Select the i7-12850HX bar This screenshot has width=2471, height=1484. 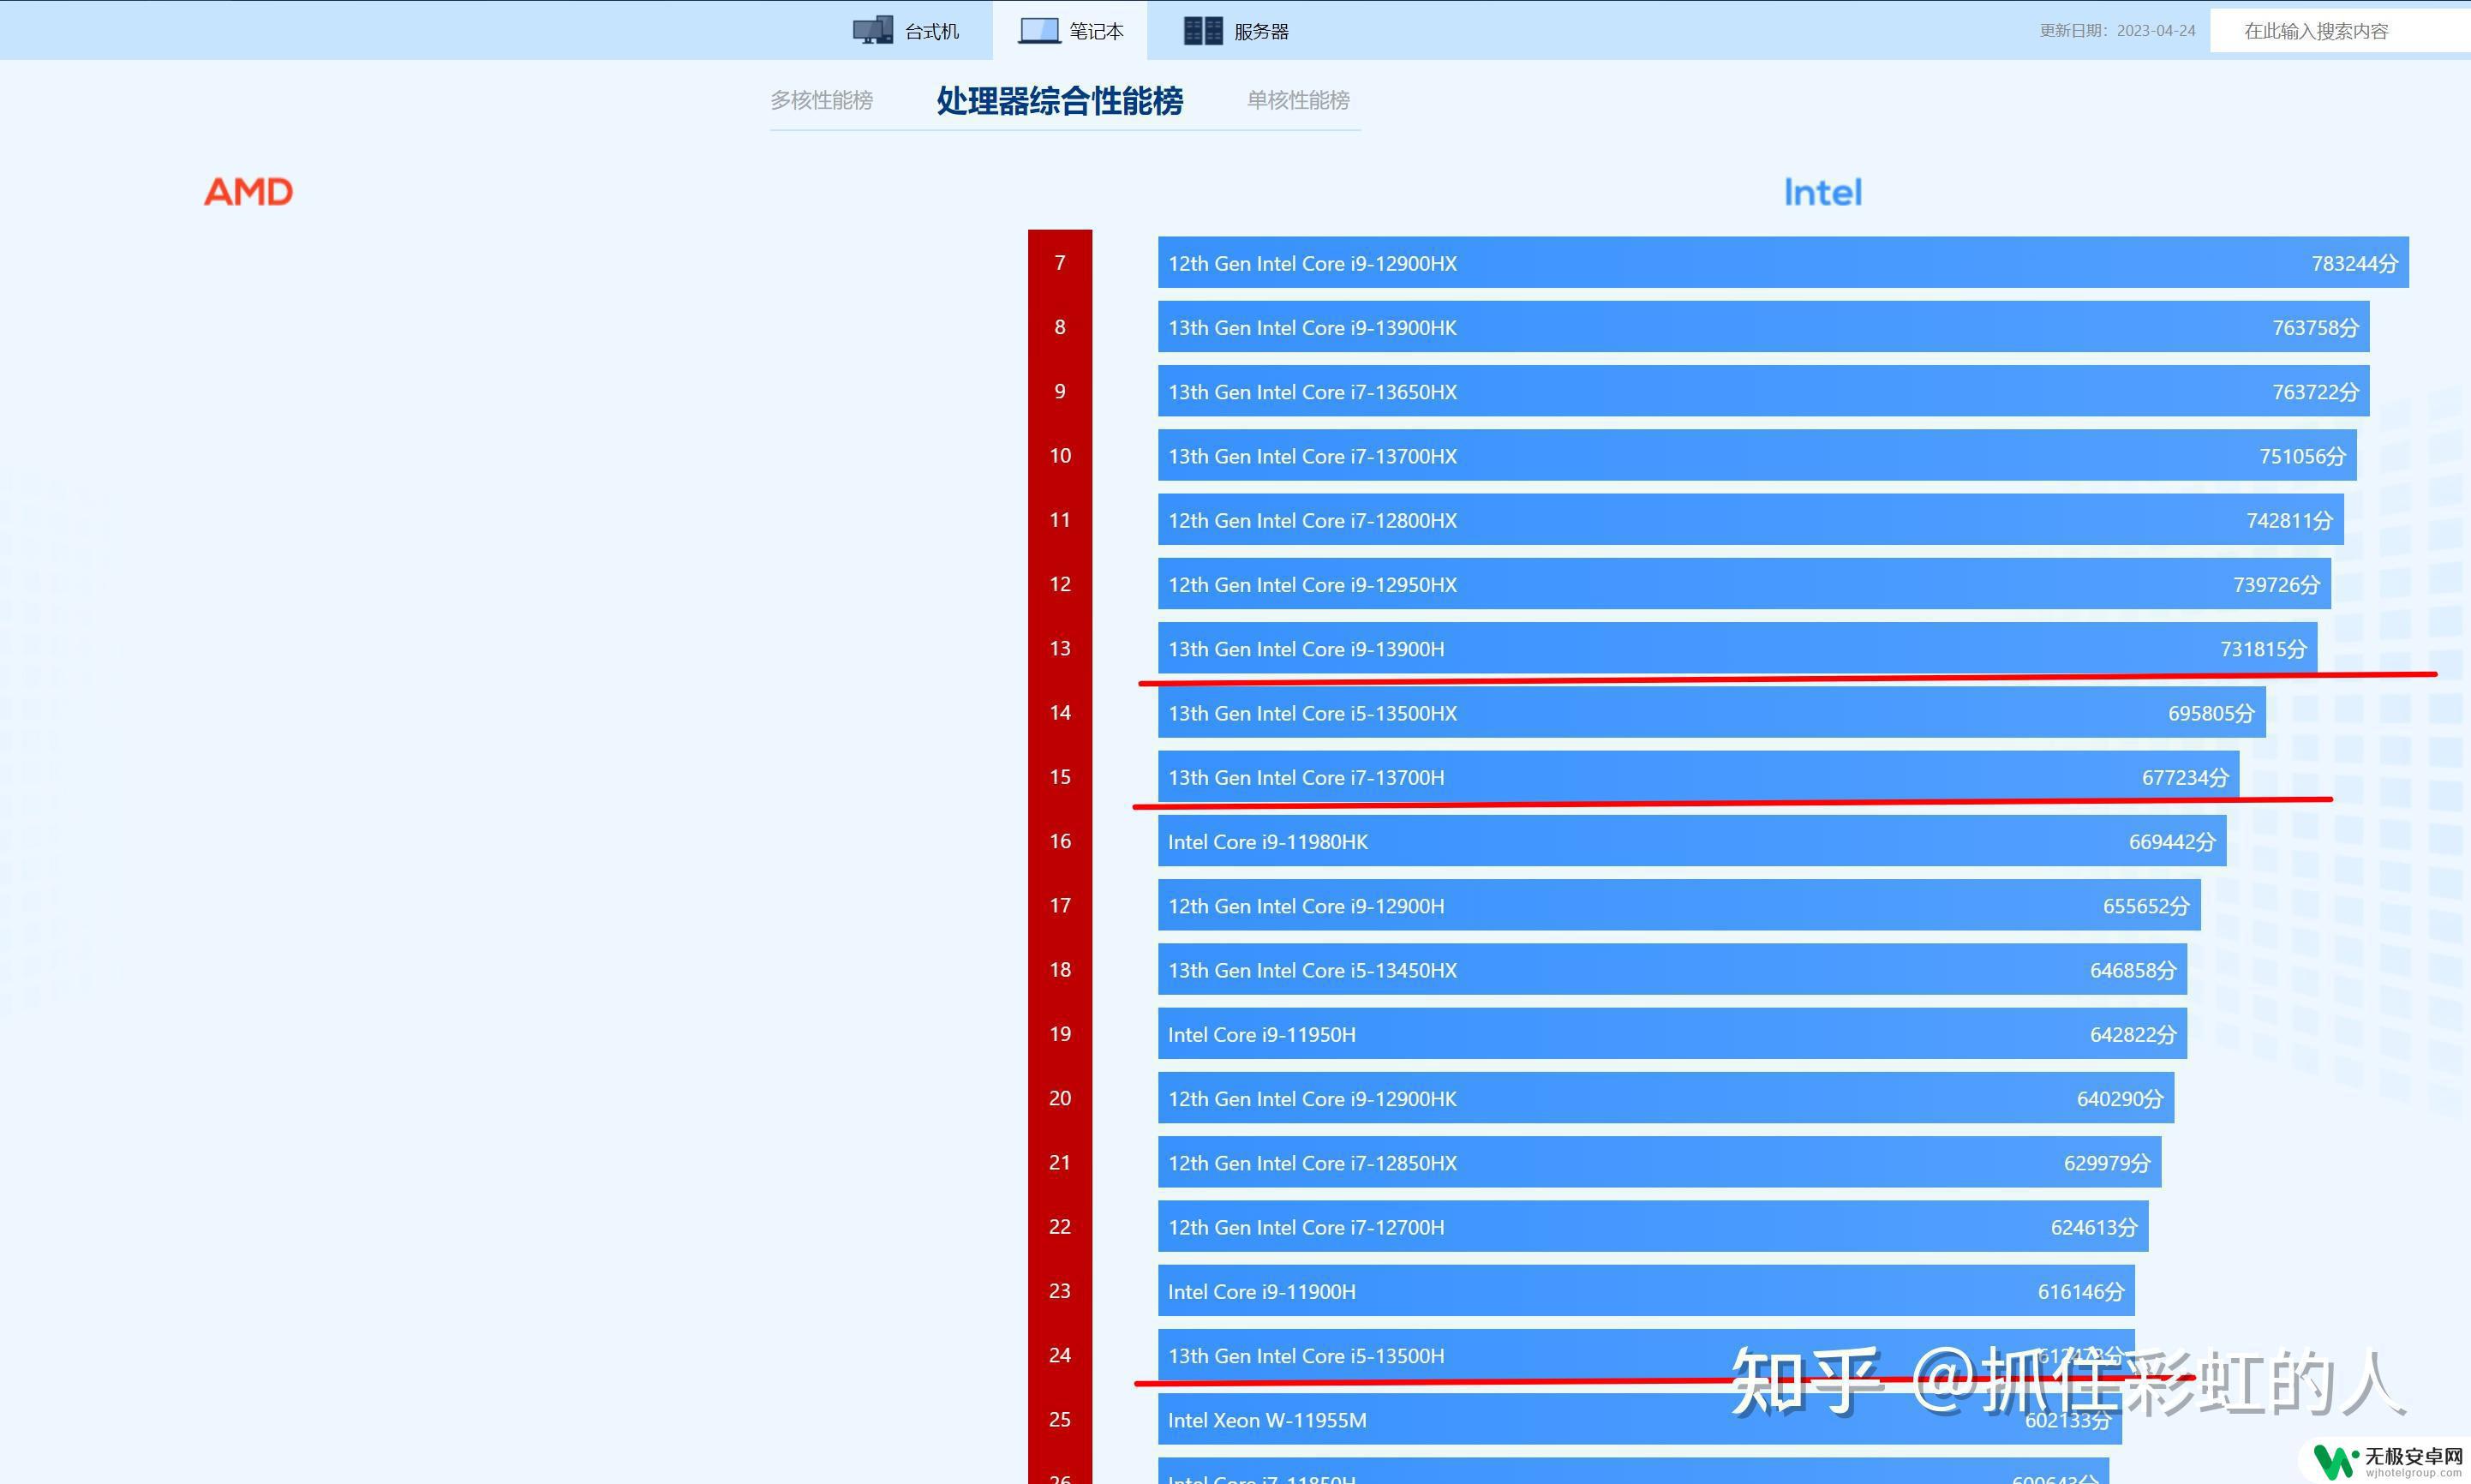coord(1659,1162)
